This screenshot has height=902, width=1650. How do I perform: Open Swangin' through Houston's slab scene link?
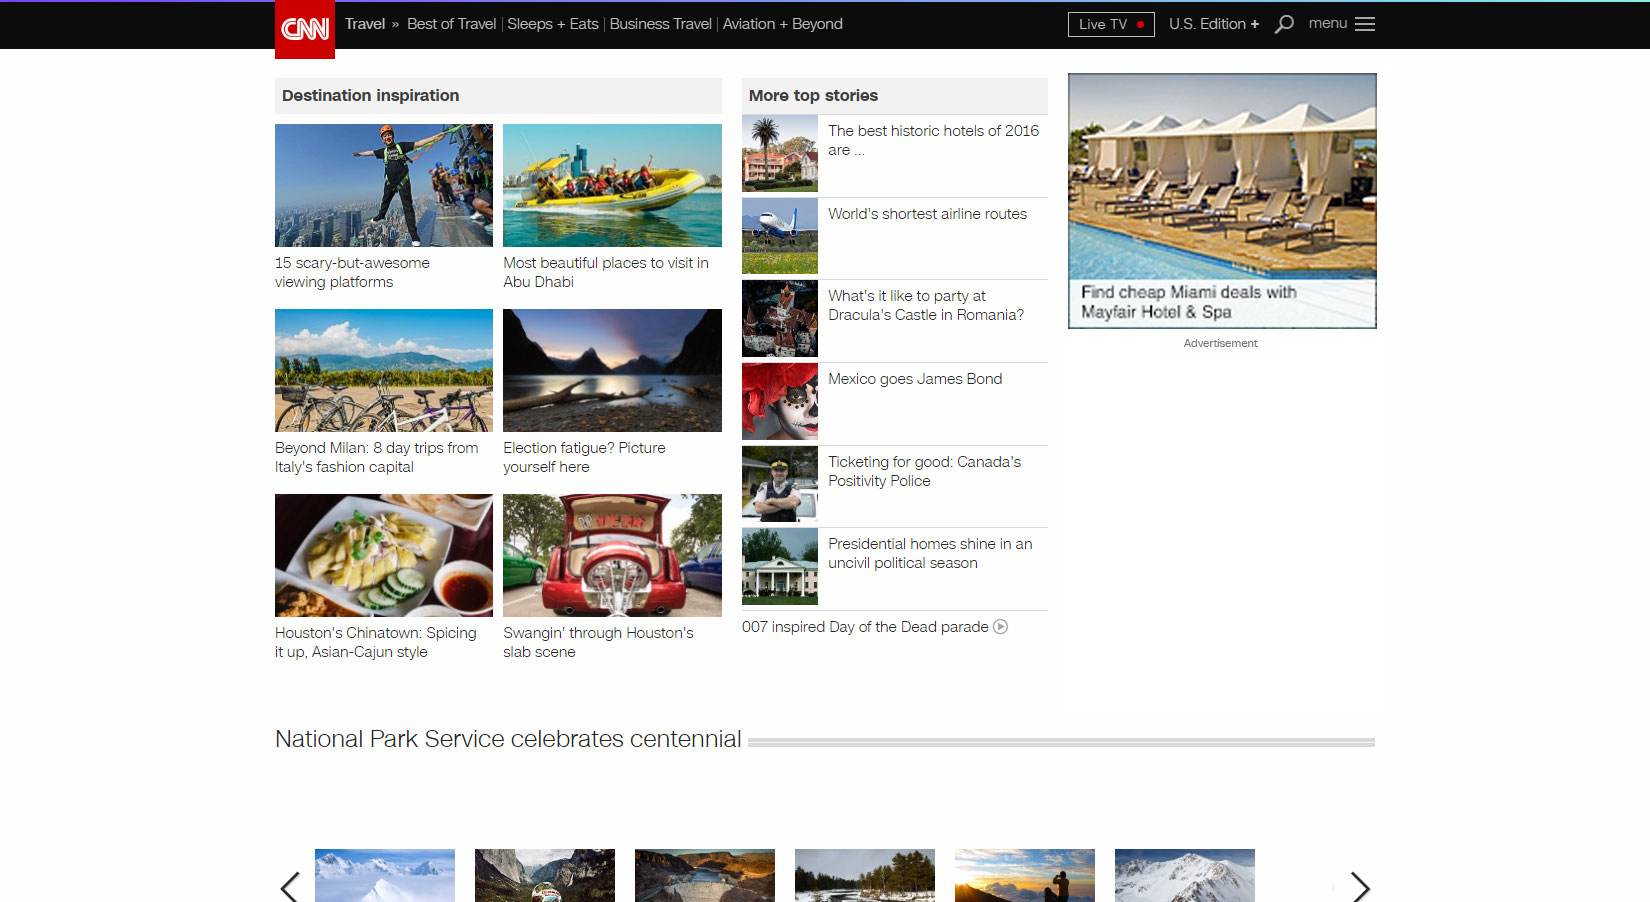point(598,642)
